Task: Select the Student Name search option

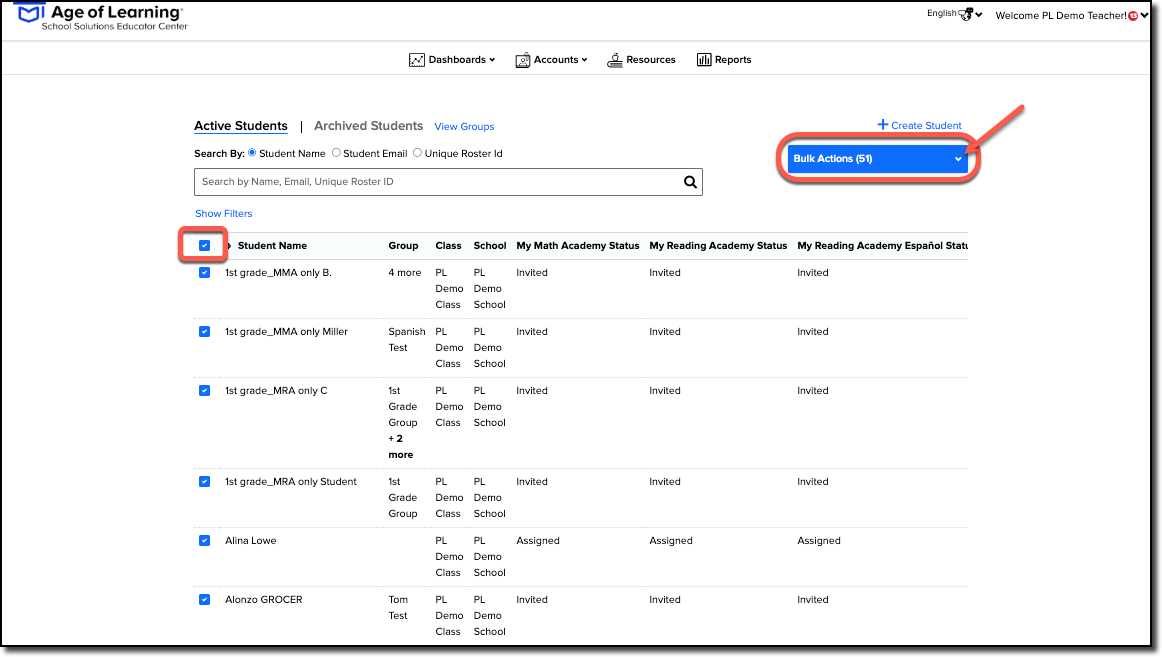Action: (252, 153)
